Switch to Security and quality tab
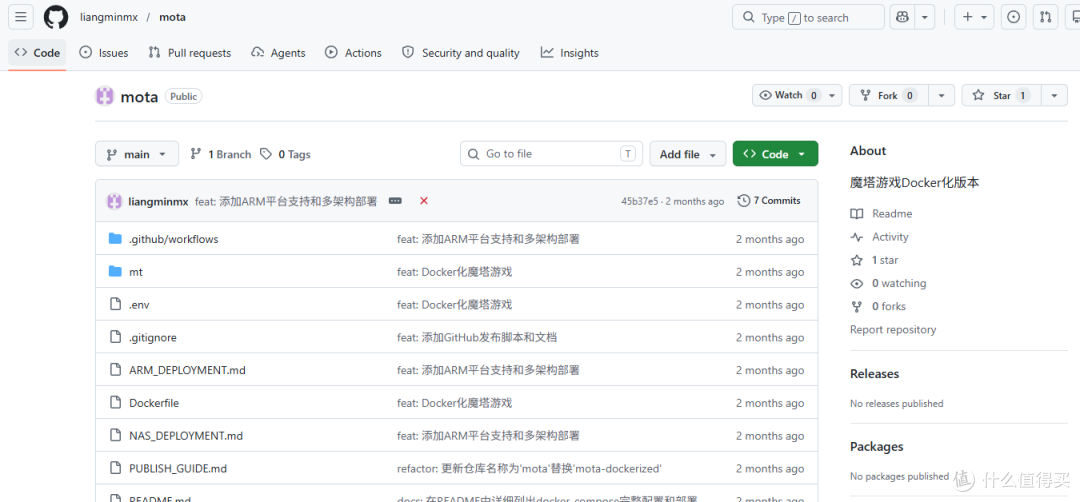The width and height of the screenshot is (1080, 502). click(461, 53)
